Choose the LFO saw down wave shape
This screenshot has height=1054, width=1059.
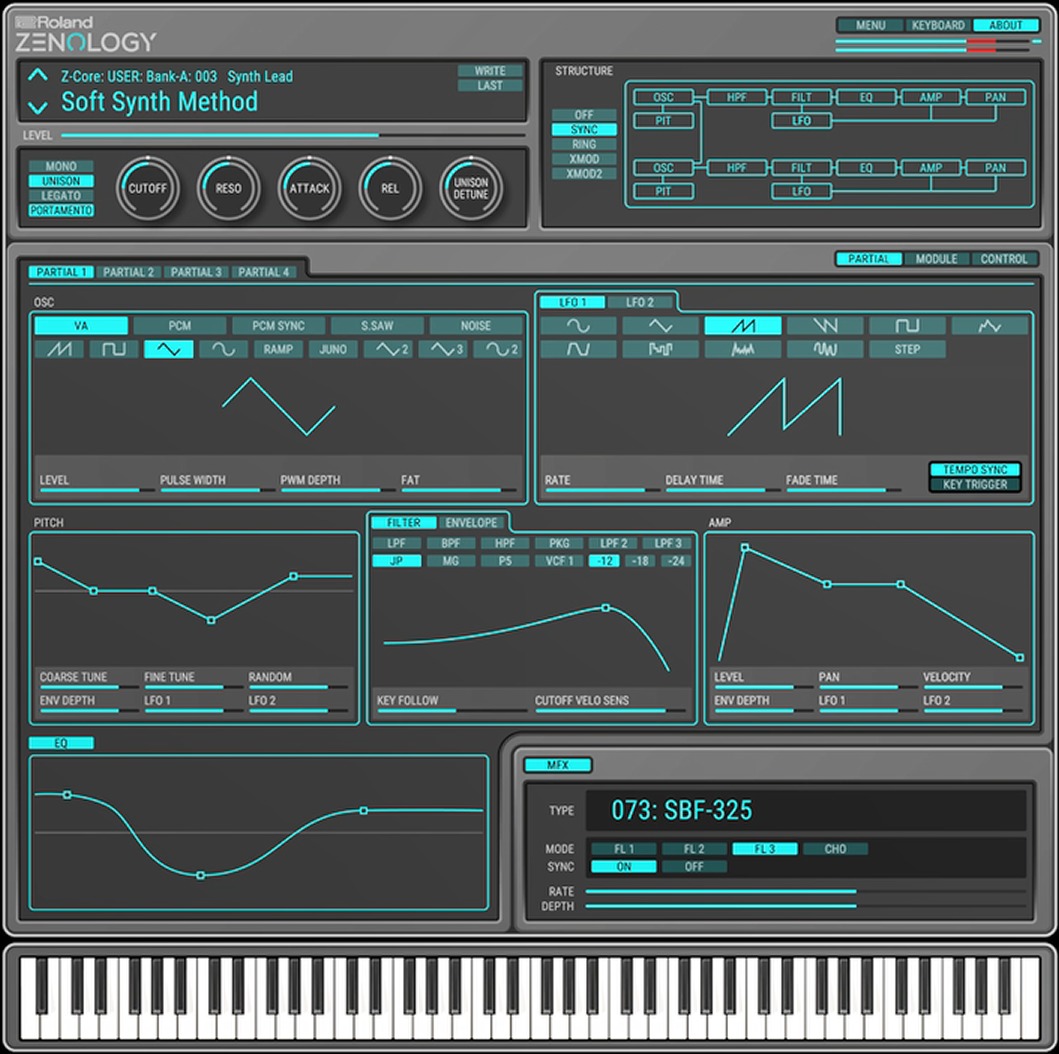[x=825, y=326]
